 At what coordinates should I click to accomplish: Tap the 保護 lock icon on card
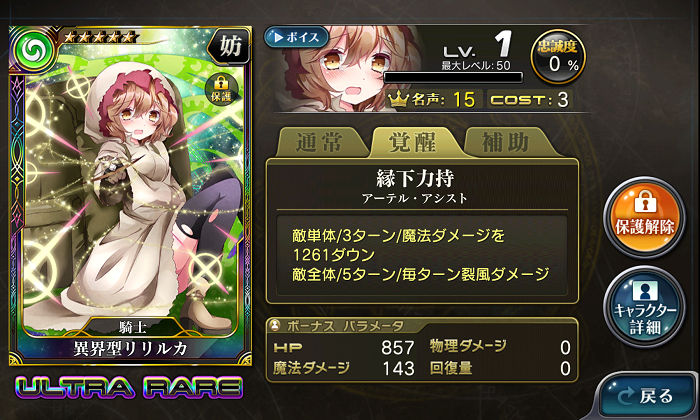221,88
